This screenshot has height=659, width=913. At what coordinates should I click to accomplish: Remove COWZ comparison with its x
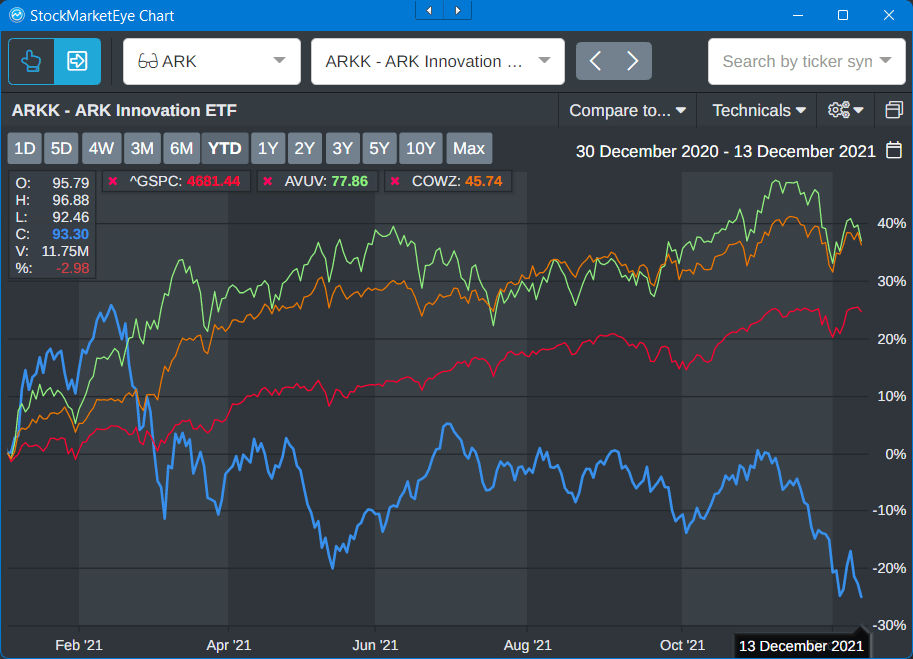395,181
